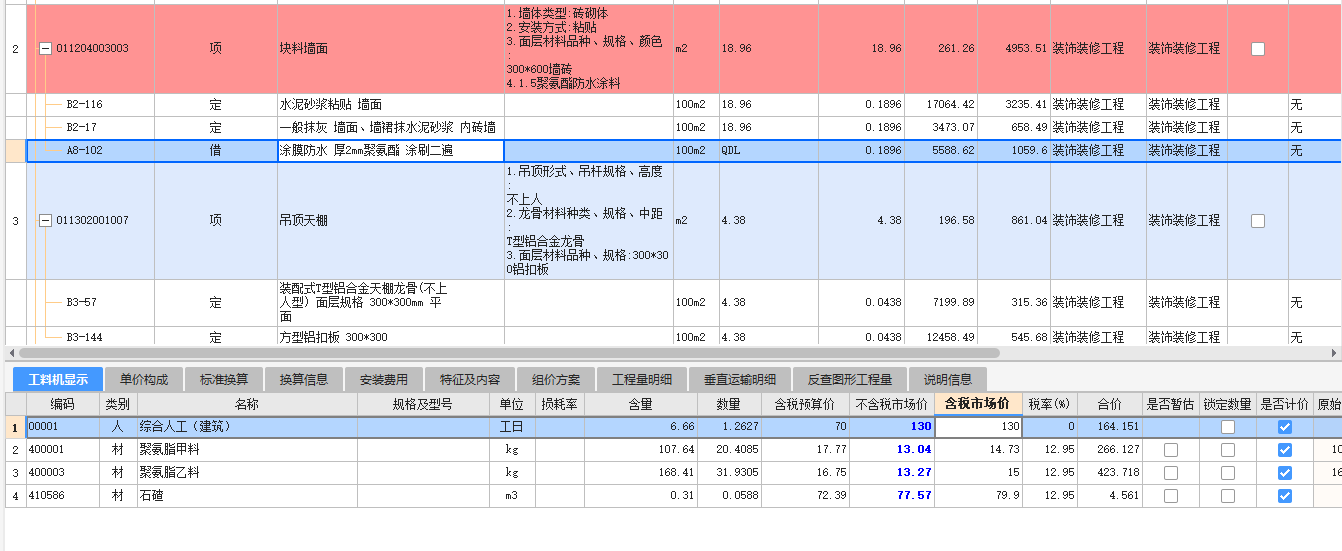The height and width of the screenshot is (551, 1342).
Task: Switch to the 组价方案 tab
Action: tap(556, 380)
